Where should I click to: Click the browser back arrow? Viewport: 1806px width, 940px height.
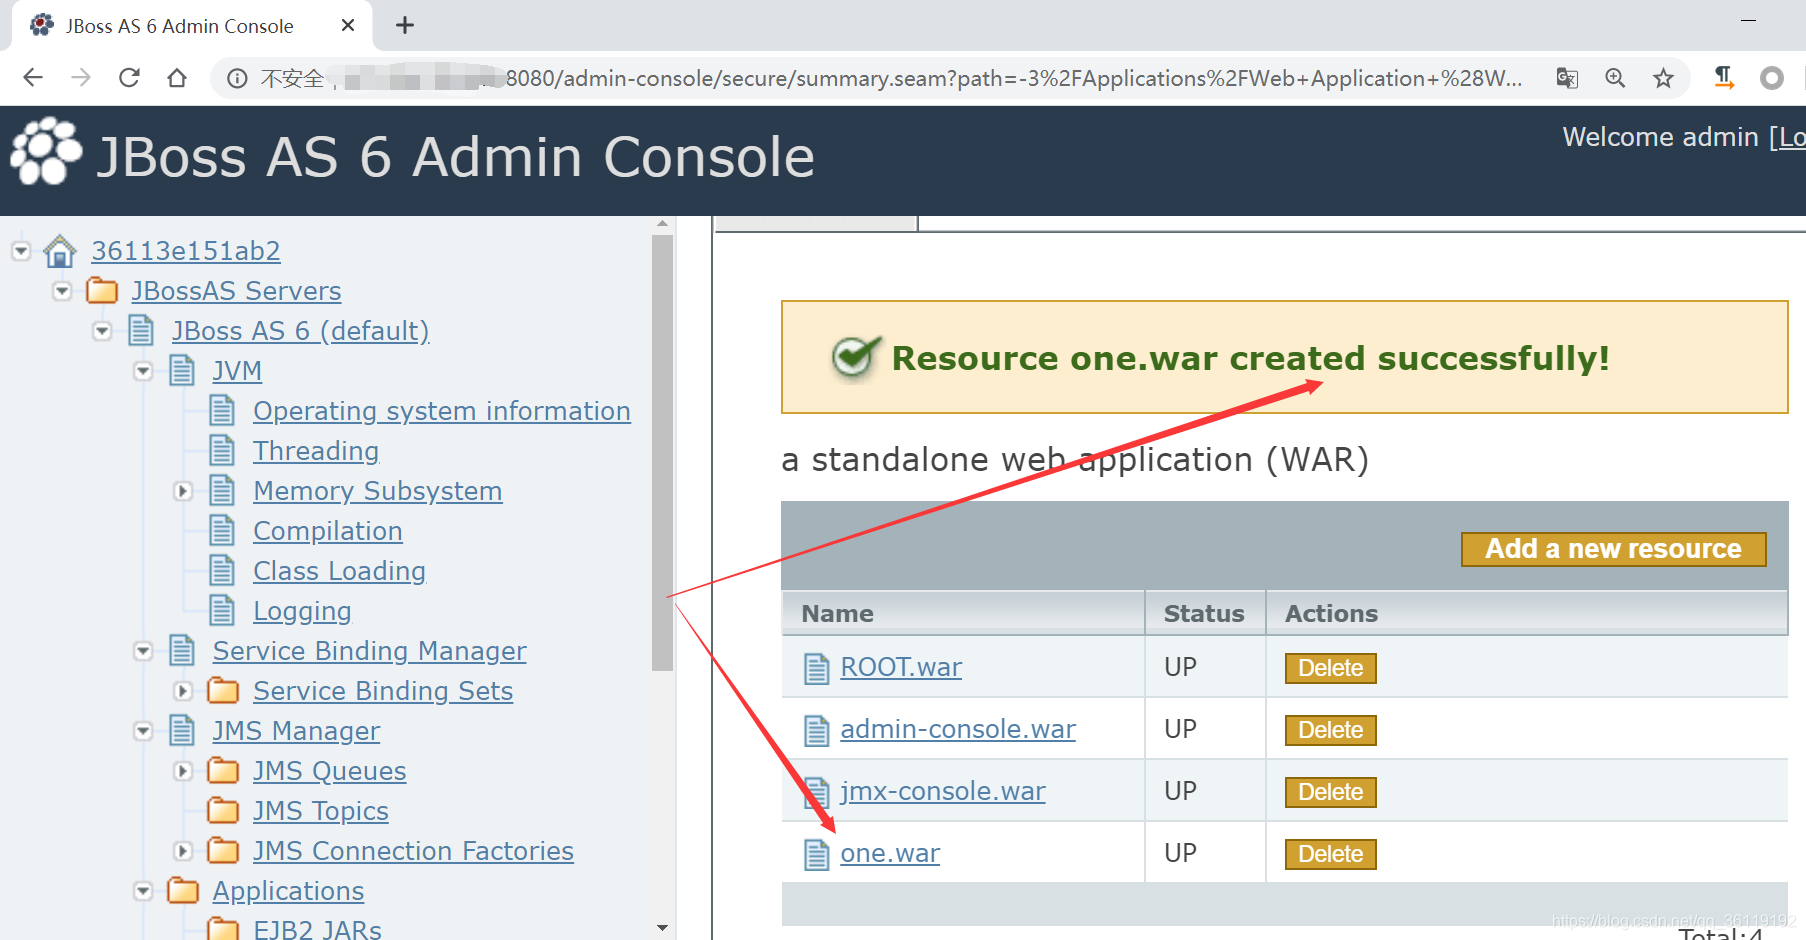[x=33, y=78]
